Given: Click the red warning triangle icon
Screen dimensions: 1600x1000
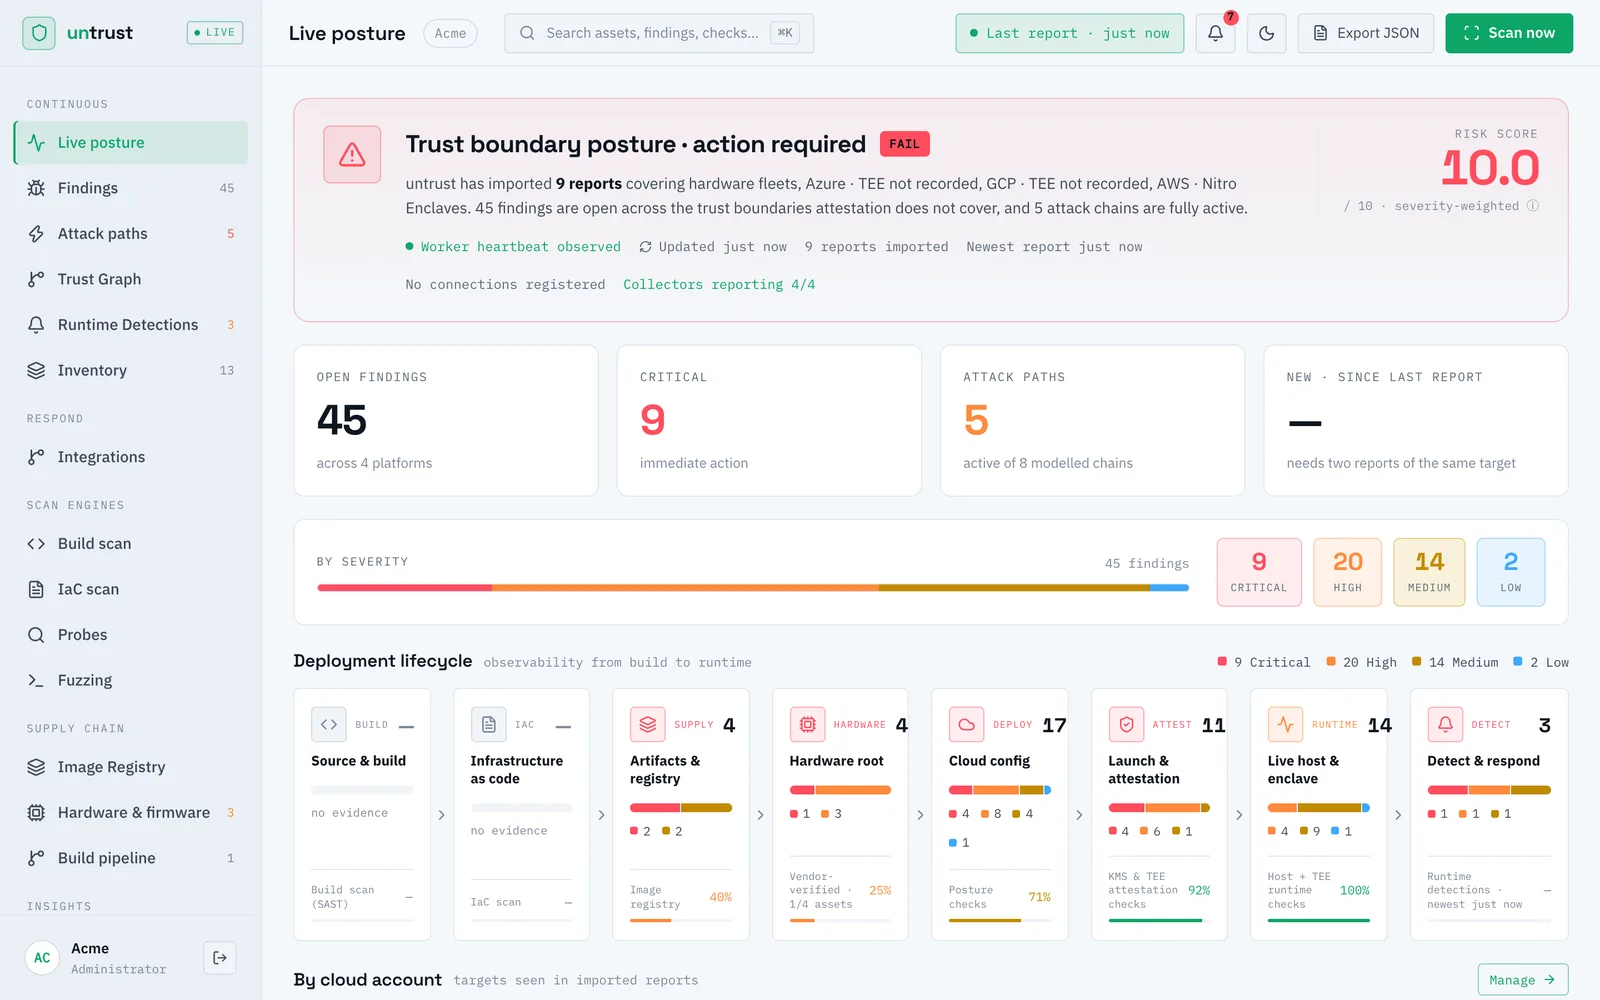Looking at the screenshot, I should 352,155.
